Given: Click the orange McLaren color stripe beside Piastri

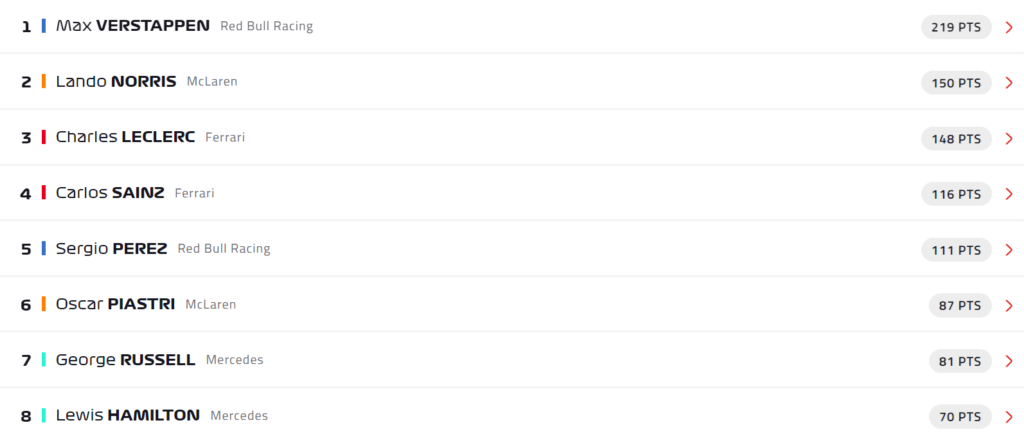Looking at the screenshot, I should coord(44,304).
